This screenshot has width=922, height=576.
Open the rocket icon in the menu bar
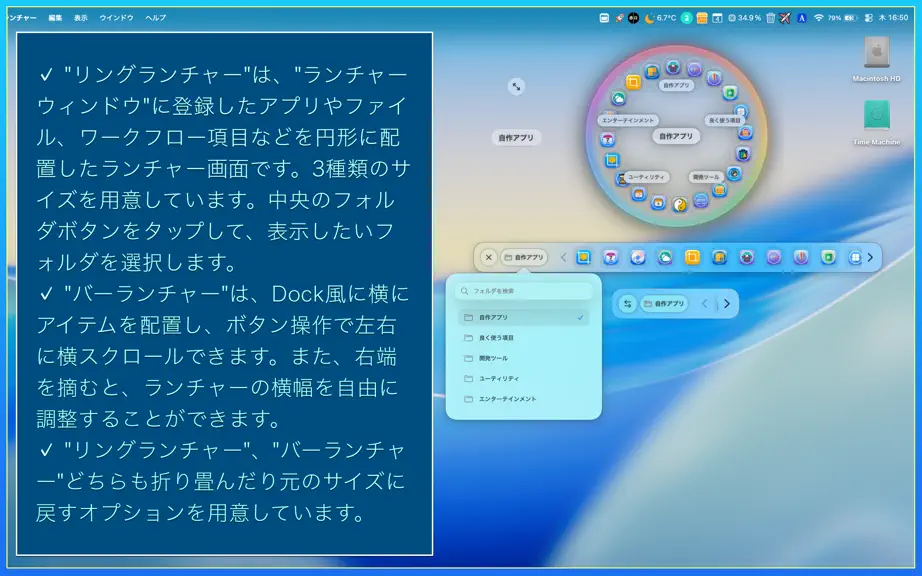tap(619, 18)
